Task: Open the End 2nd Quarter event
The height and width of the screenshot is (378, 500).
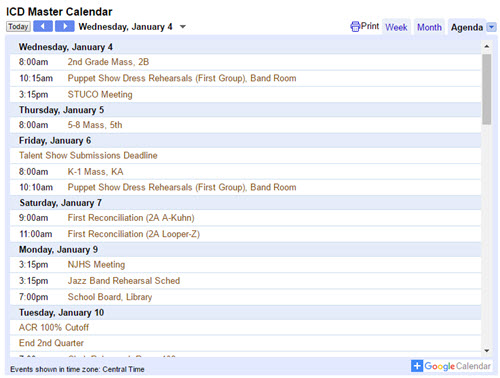Action: coord(51,343)
